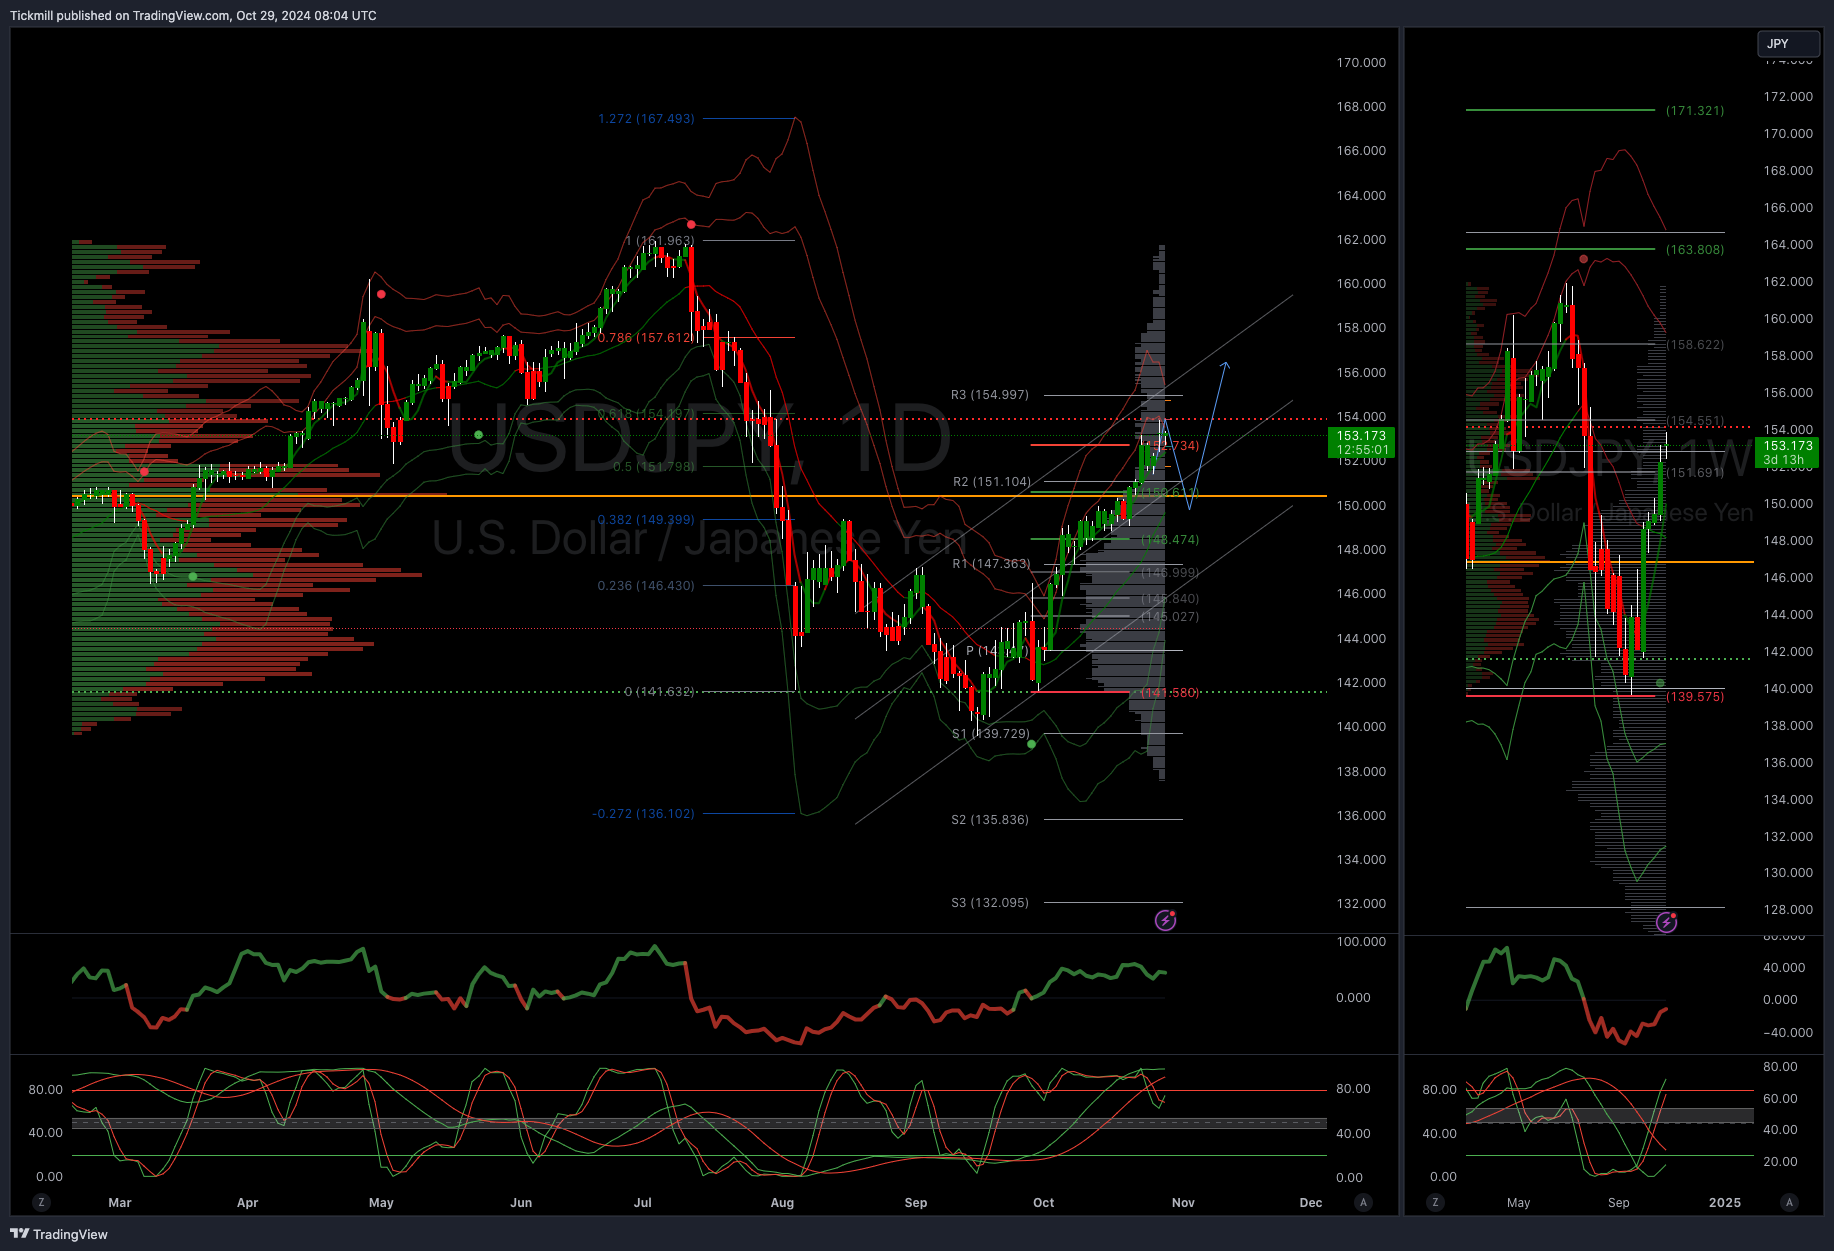
Task: Click the R3 (154.997) pivot label
Action: coord(990,395)
